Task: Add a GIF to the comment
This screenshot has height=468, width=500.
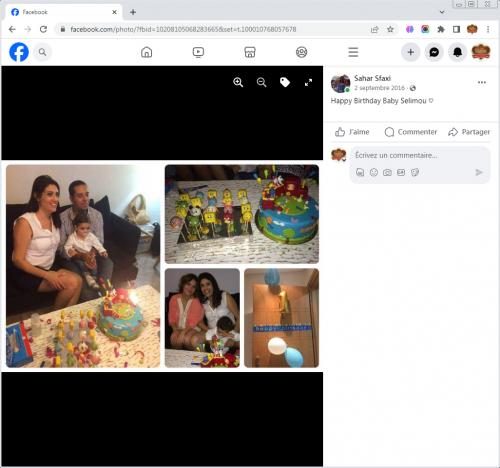Action: click(401, 172)
